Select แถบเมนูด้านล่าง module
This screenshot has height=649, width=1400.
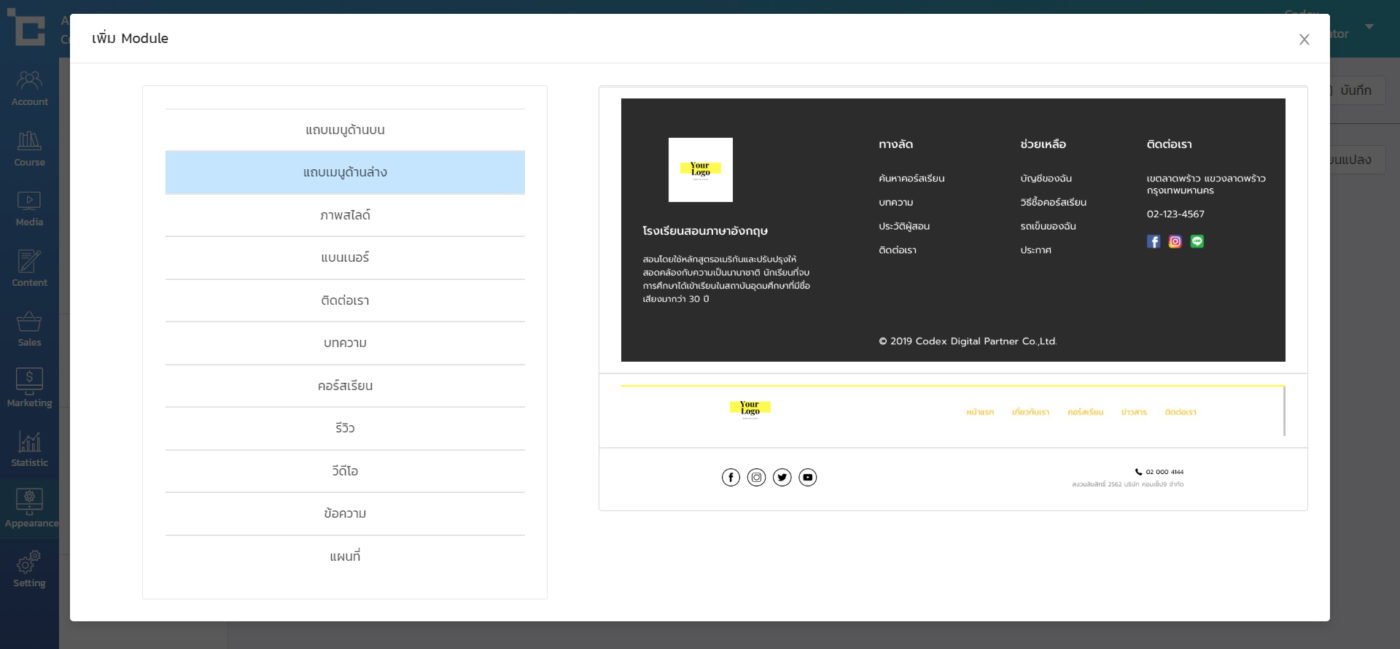coord(345,173)
